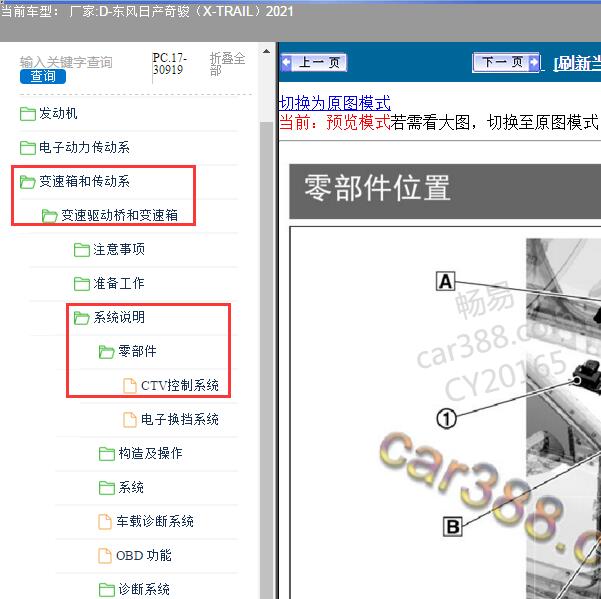This screenshot has width=601, height=599.
Task: Open the 车载诊断系统 page
Action: (x=155, y=522)
